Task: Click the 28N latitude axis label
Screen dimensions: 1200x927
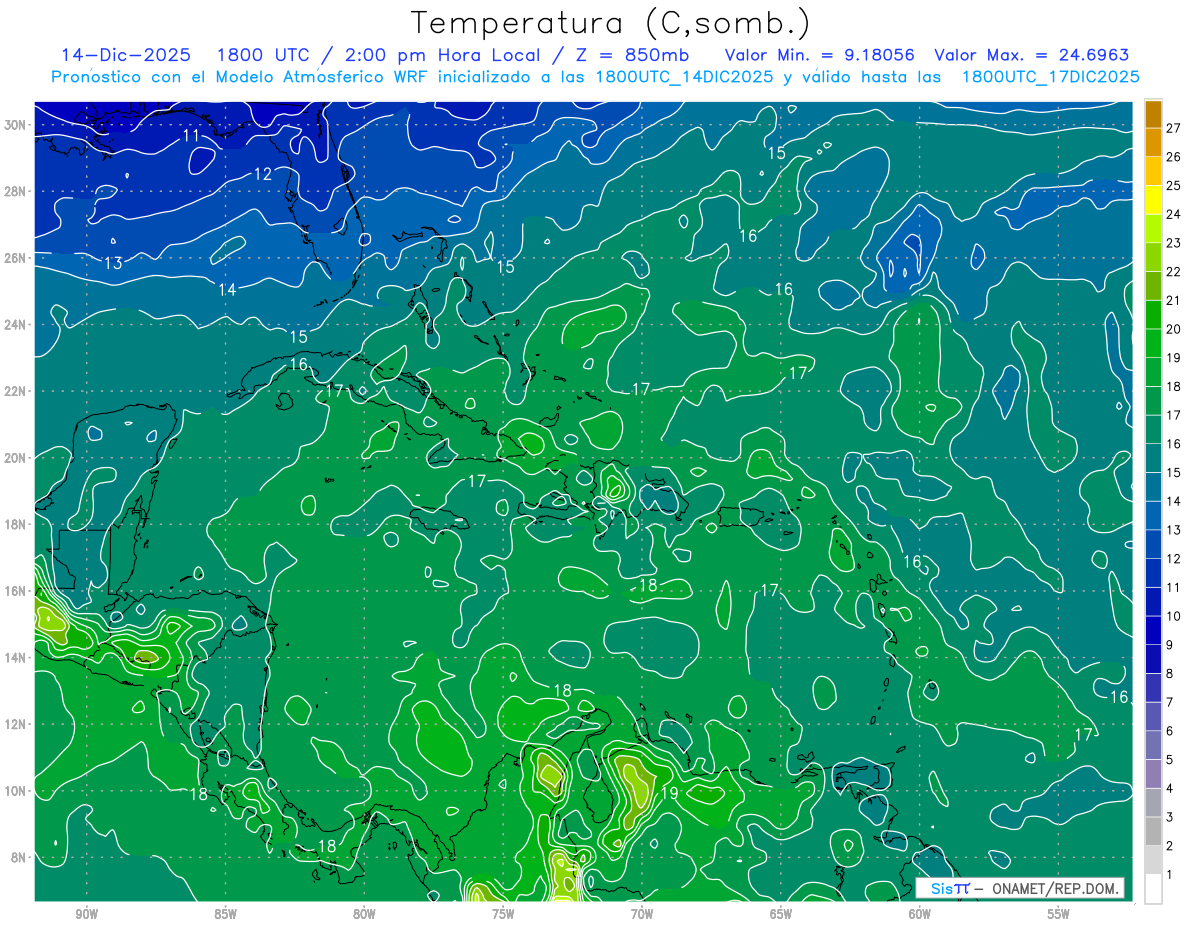Action: (x=17, y=191)
